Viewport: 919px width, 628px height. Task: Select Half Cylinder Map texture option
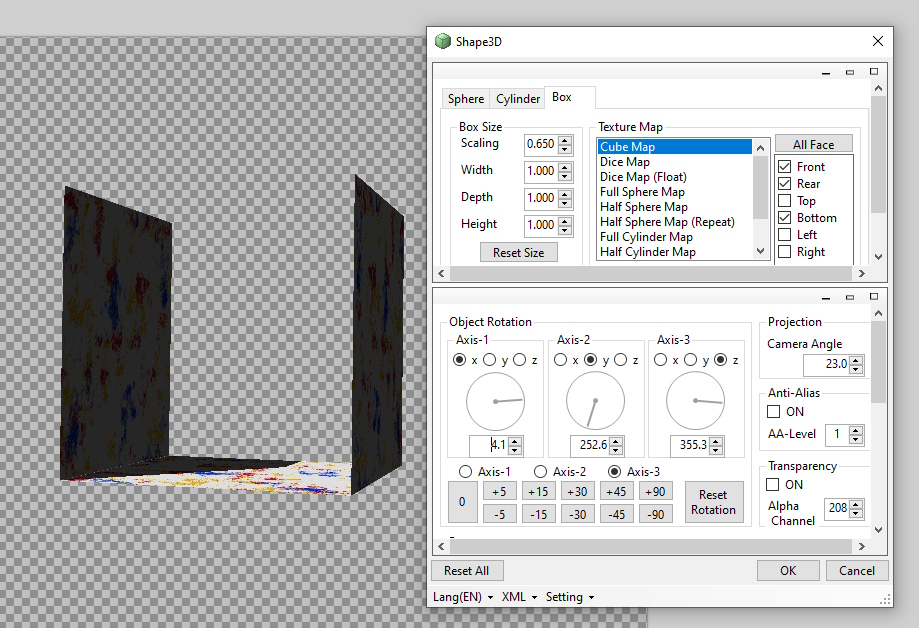[x=648, y=252]
